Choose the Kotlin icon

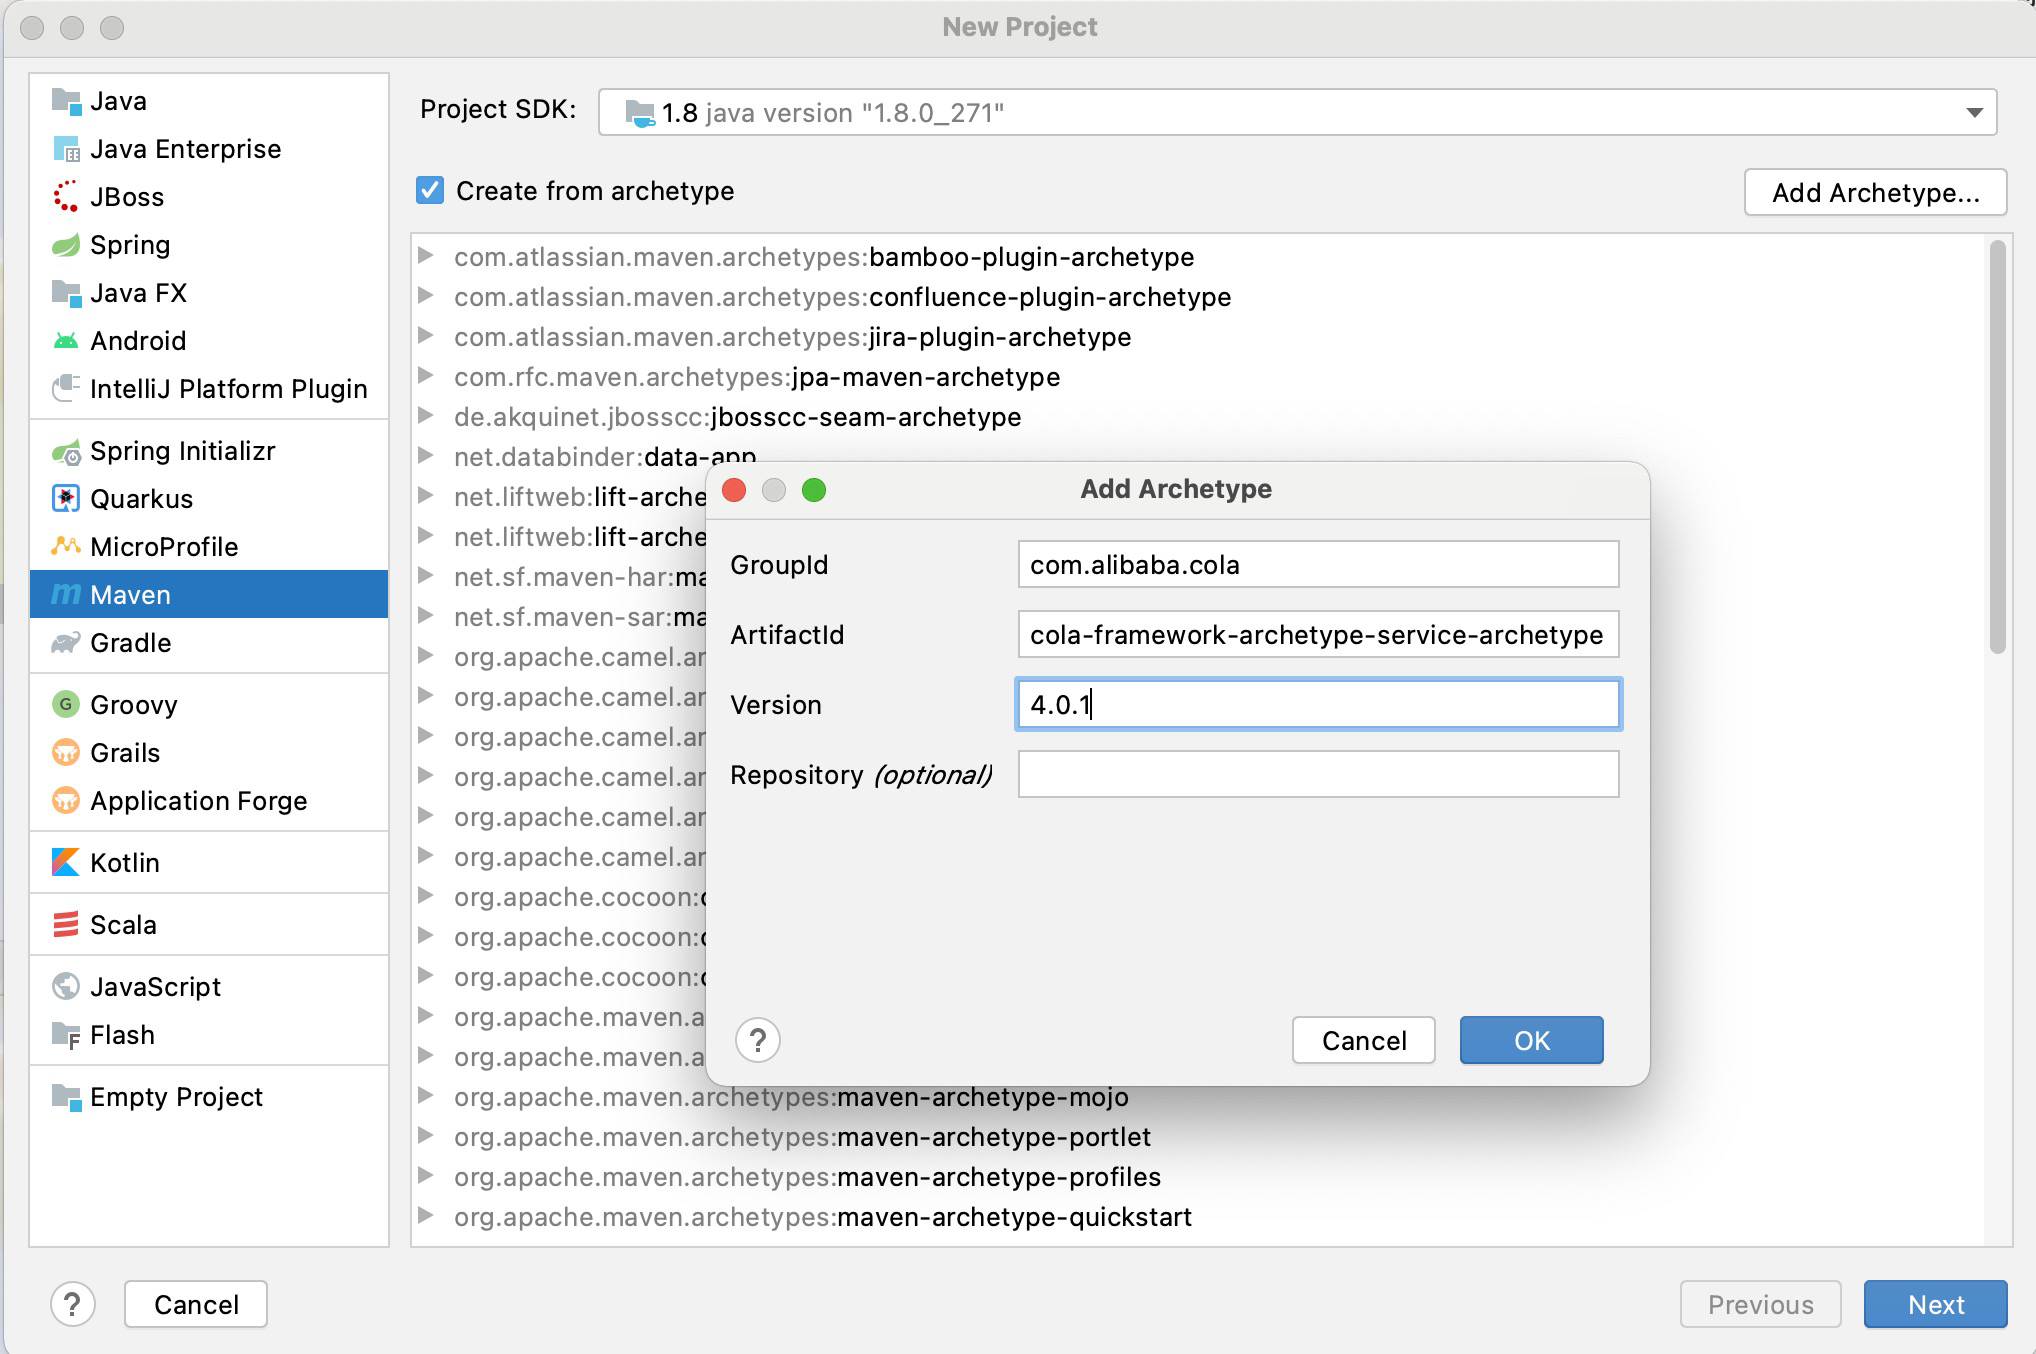[66, 862]
